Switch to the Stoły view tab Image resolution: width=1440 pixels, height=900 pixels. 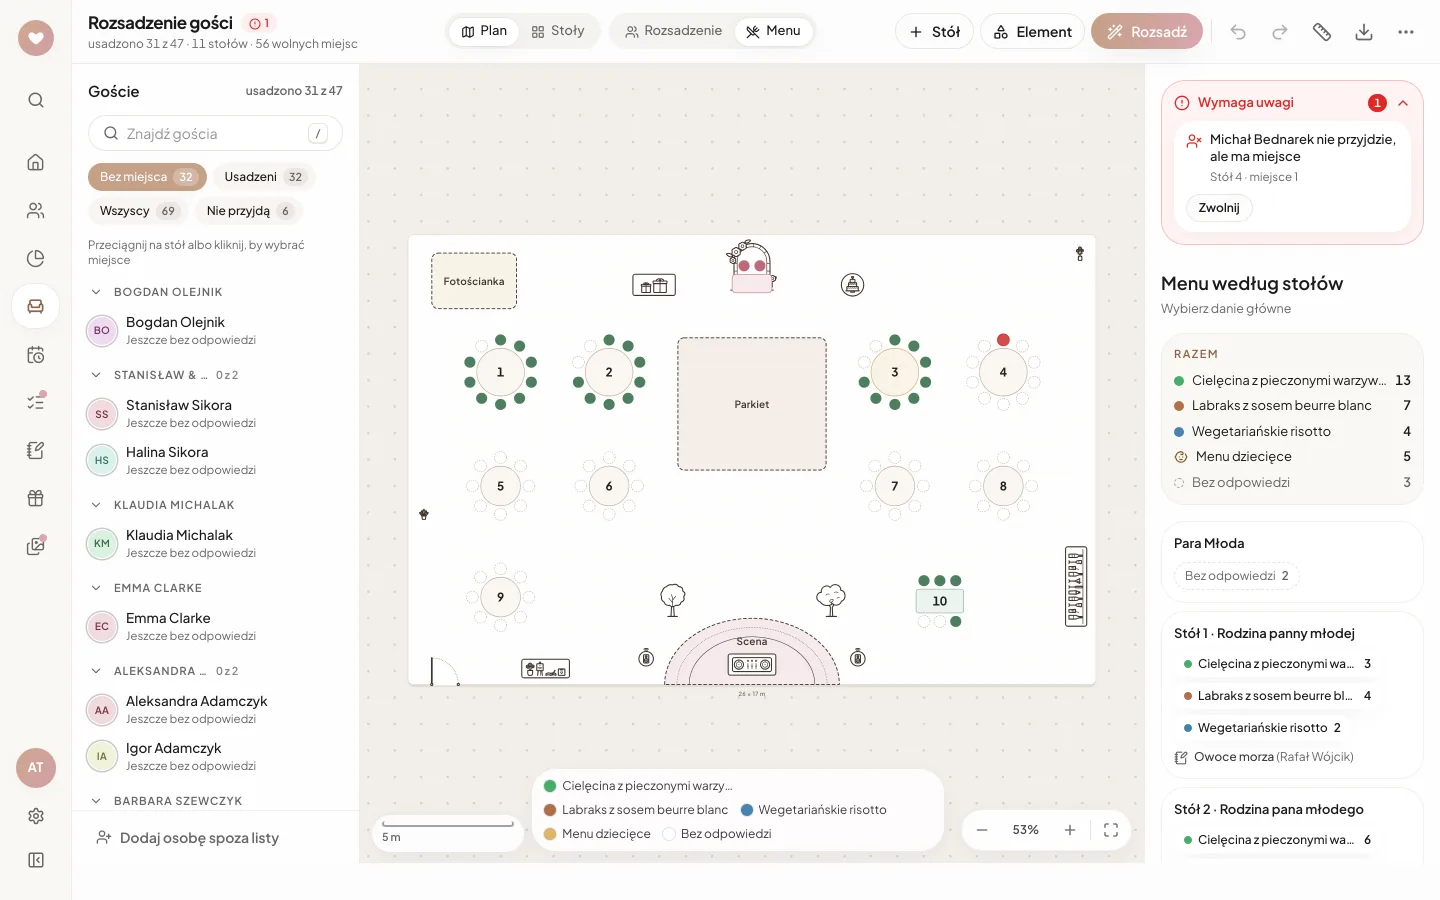[558, 31]
